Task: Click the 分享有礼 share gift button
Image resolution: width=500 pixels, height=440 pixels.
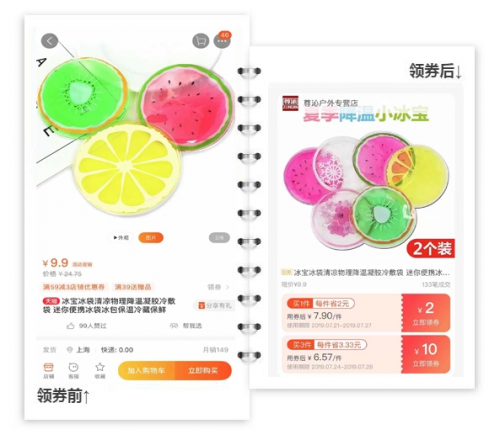Action: pyautogui.click(x=214, y=305)
